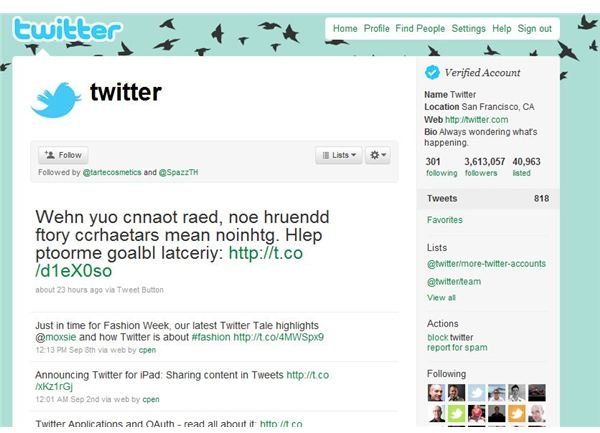This screenshot has width=600, height=433.
Task: Open the #fashion hashtag link
Action: (211, 337)
